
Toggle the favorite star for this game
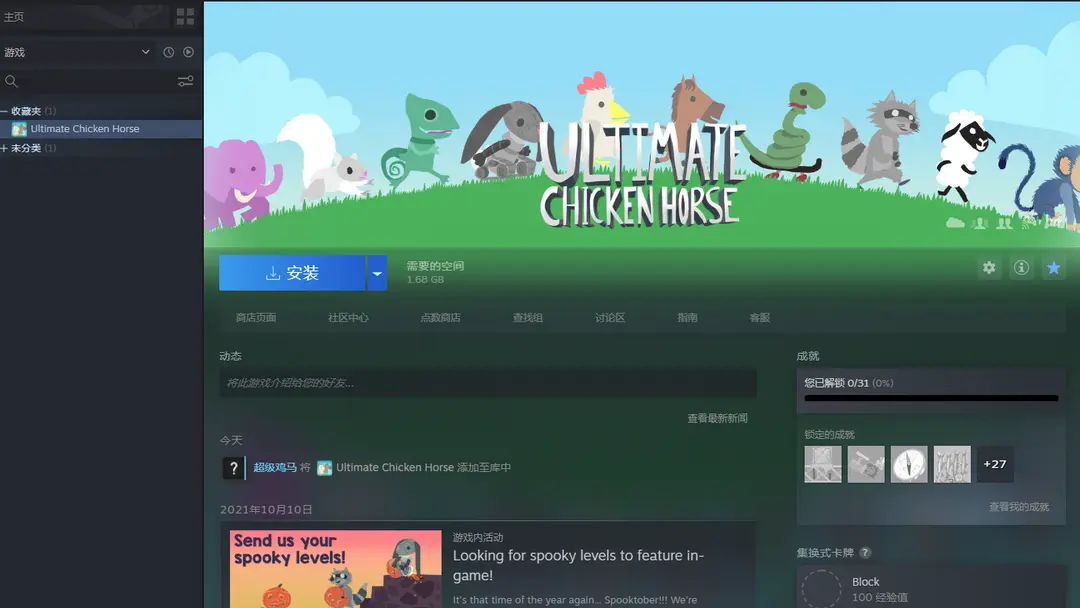(1054, 268)
